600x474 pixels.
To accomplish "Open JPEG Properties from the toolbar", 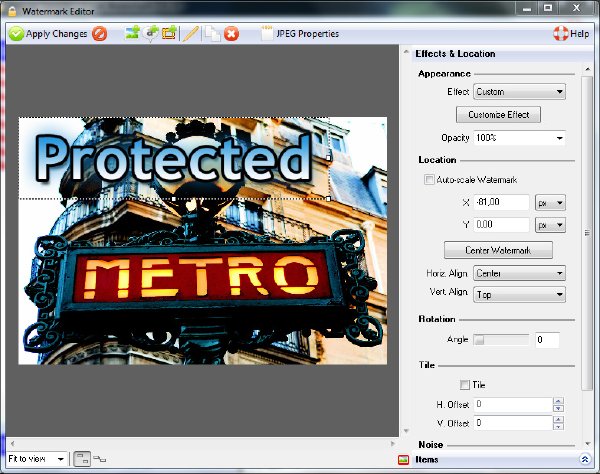I will [300, 34].
